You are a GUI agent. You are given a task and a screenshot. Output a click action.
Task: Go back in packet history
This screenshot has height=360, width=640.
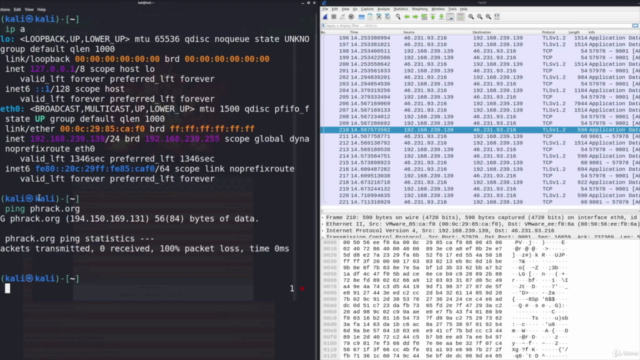click(407, 17)
